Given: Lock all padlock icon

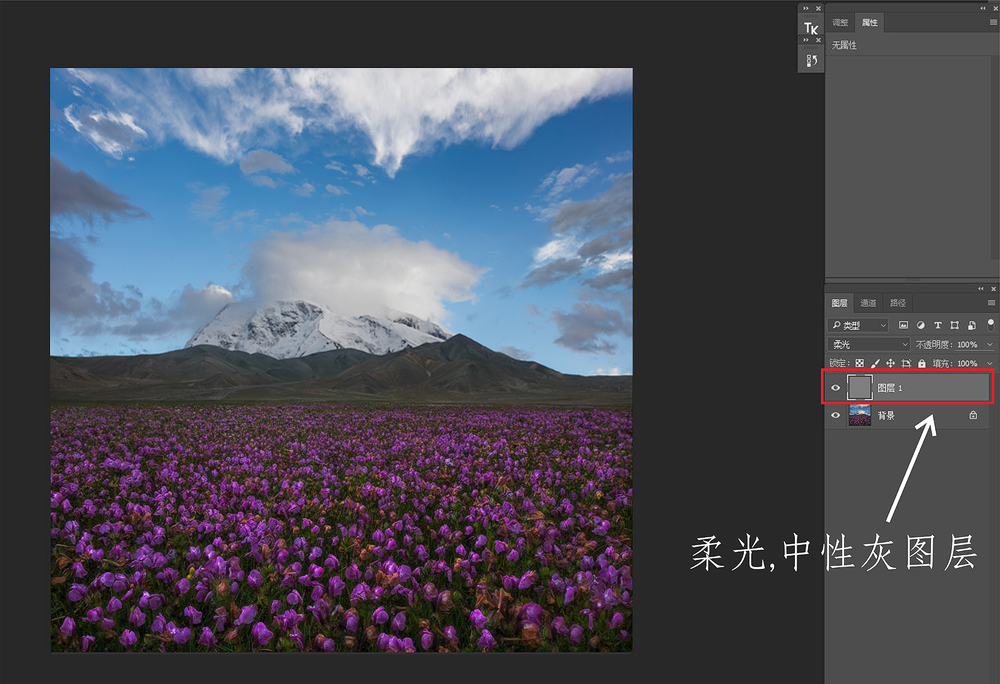Looking at the screenshot, I should pos(921,363).
